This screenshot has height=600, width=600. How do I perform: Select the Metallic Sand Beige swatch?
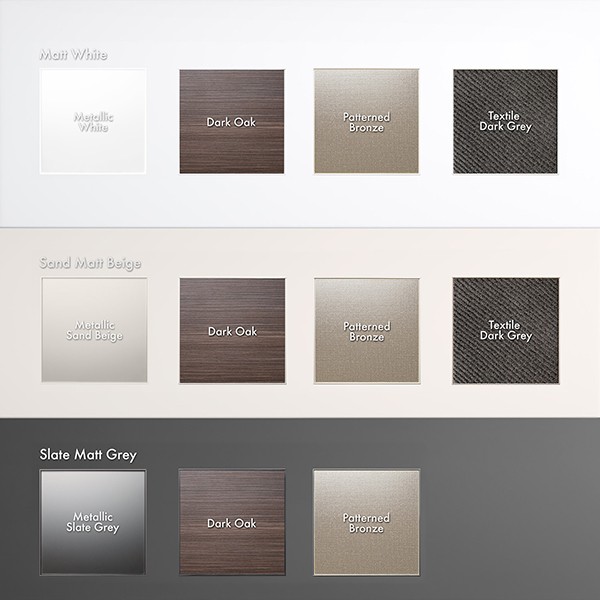[94, 331]
